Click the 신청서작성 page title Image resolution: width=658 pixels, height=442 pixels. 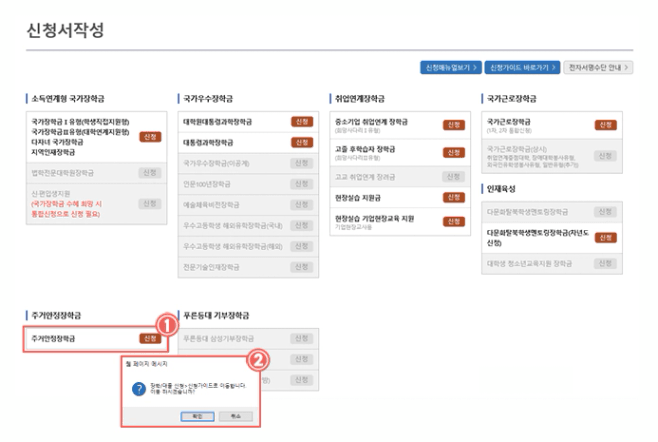pyautogui.click(x=65, y=30)
